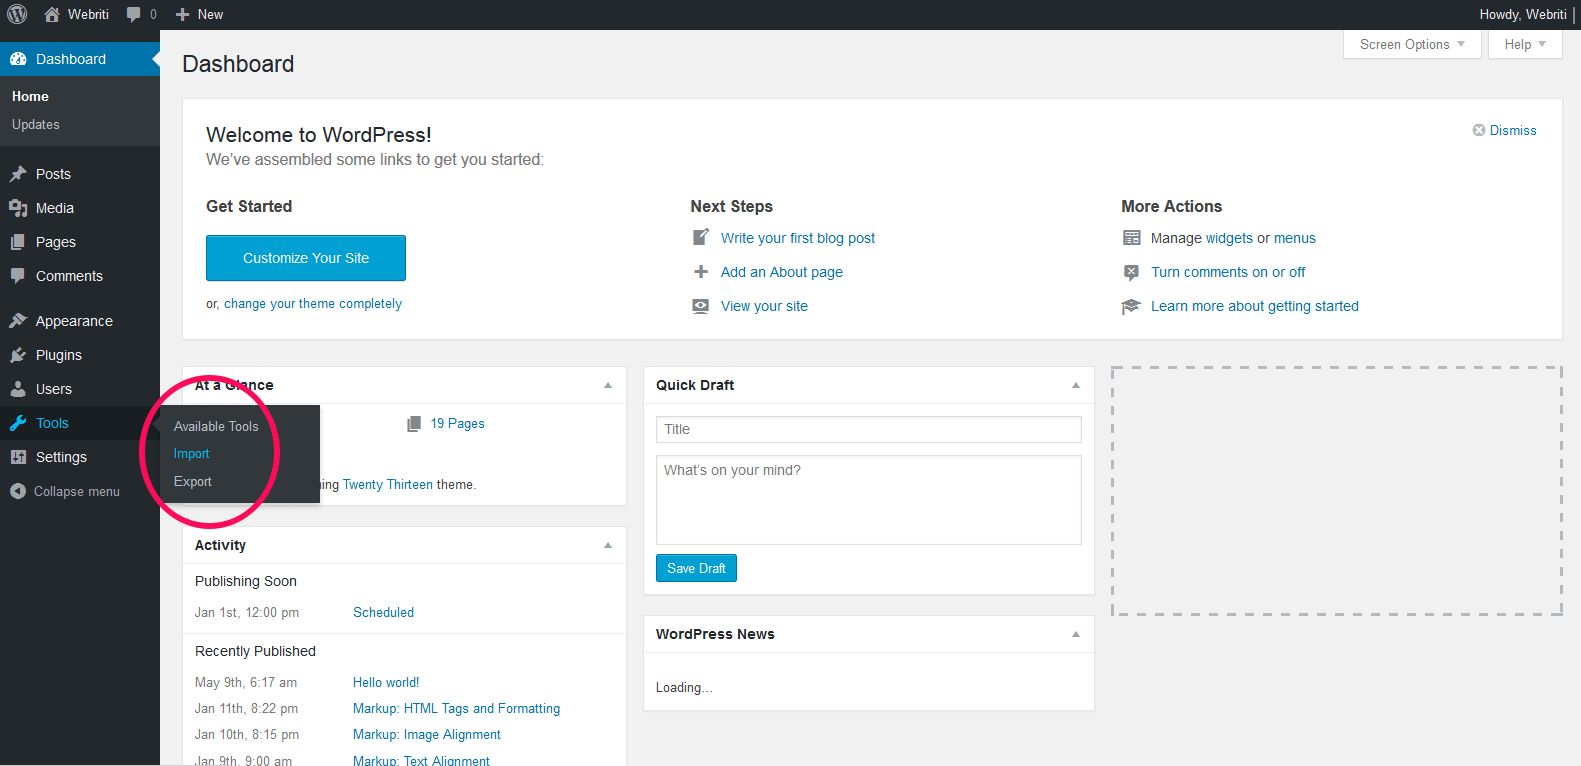Click the Dismiss link text
The height and width of the screenshot is (766, 1581).
point(1513,130)
